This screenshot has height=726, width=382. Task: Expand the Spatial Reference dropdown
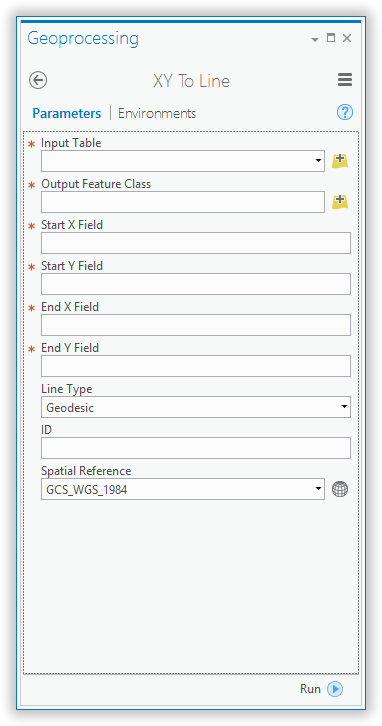318,489
